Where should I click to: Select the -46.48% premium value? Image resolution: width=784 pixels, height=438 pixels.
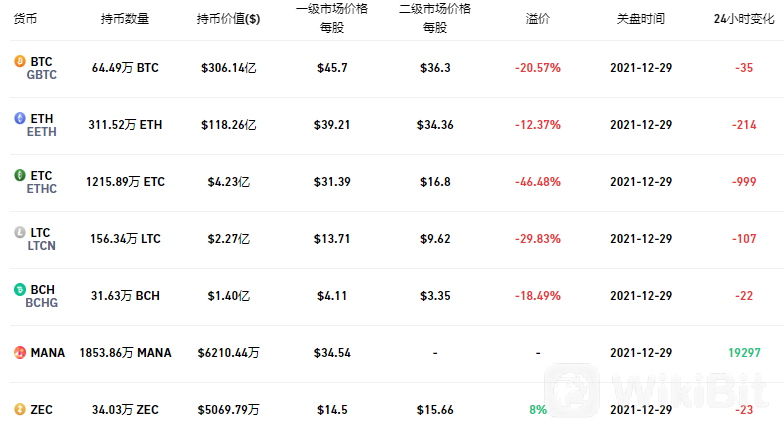coord(538,182)
